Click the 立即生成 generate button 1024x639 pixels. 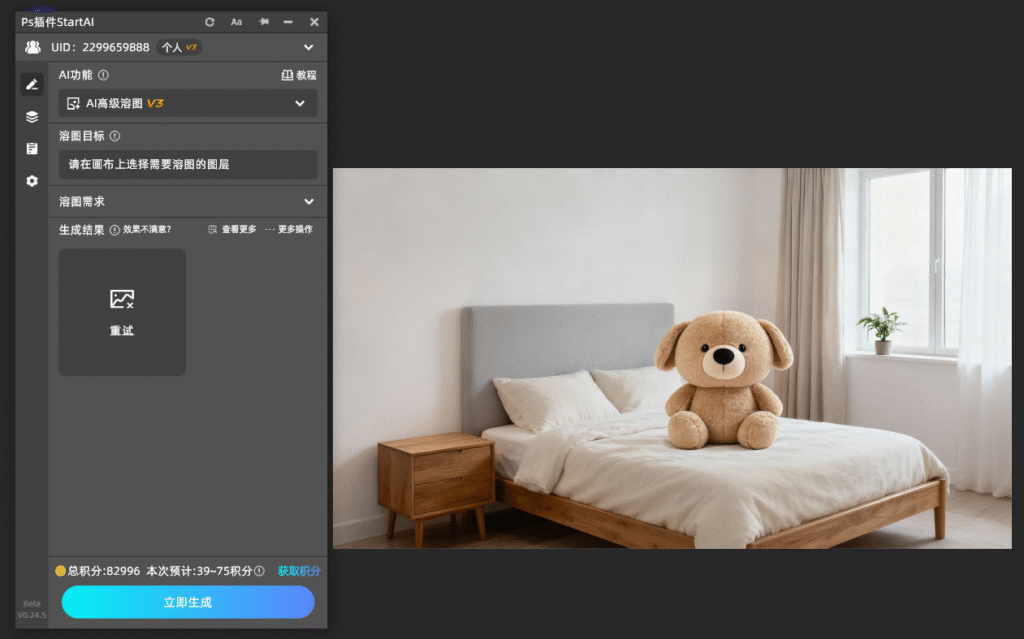[188, 602]
